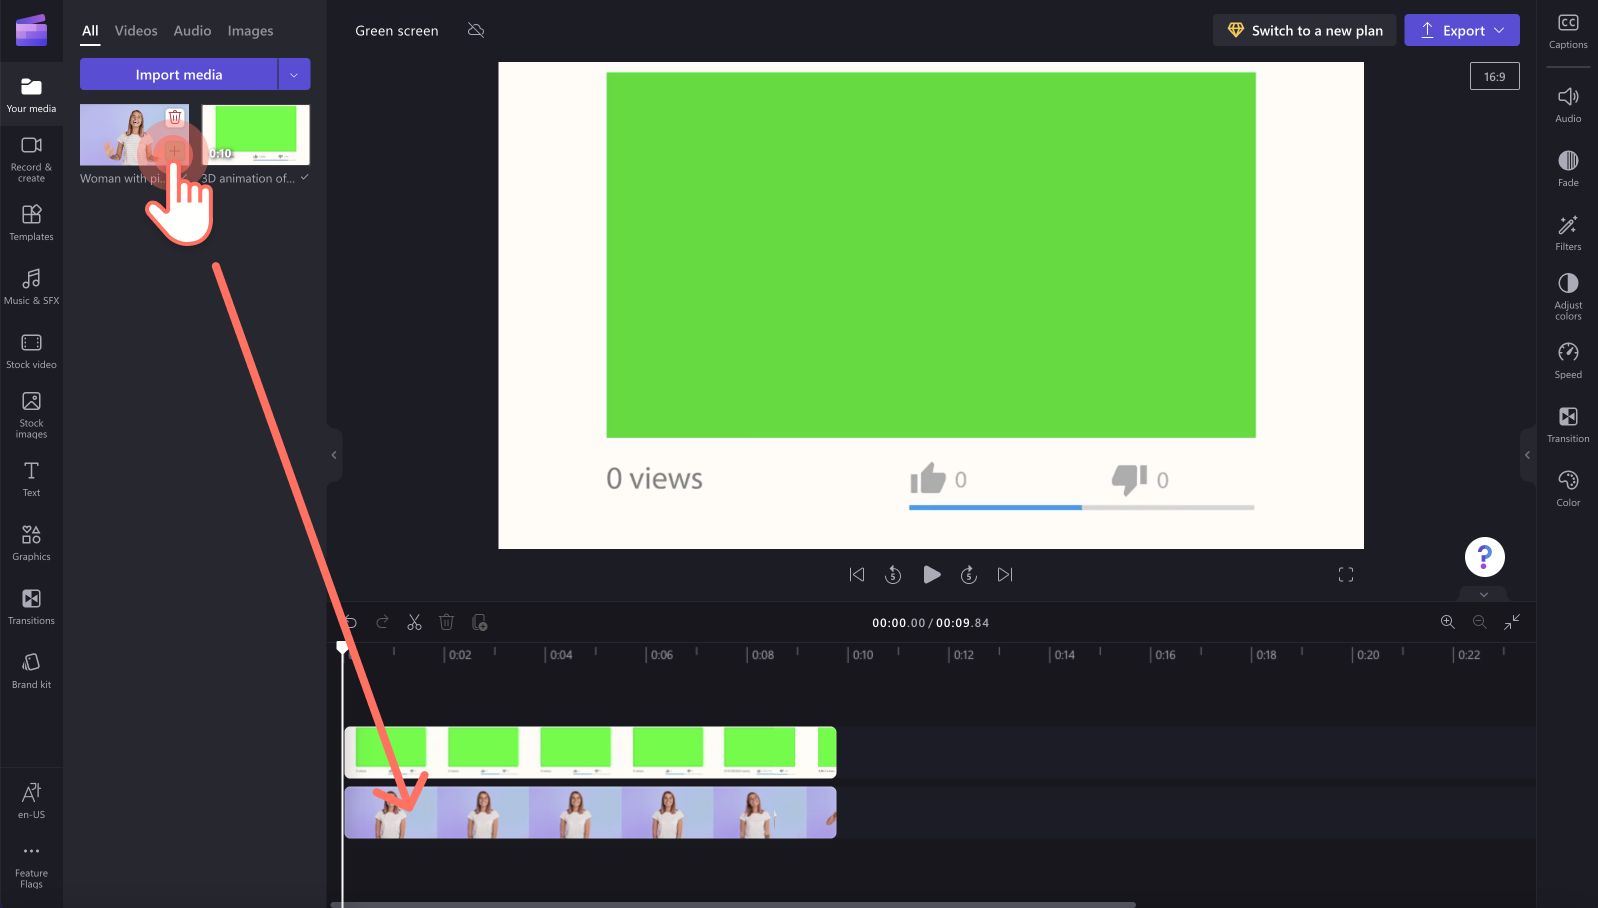Viewport: 1598px width, 908px height.
Task: Select the green screen timeline clip
Action: click(590, 752)
